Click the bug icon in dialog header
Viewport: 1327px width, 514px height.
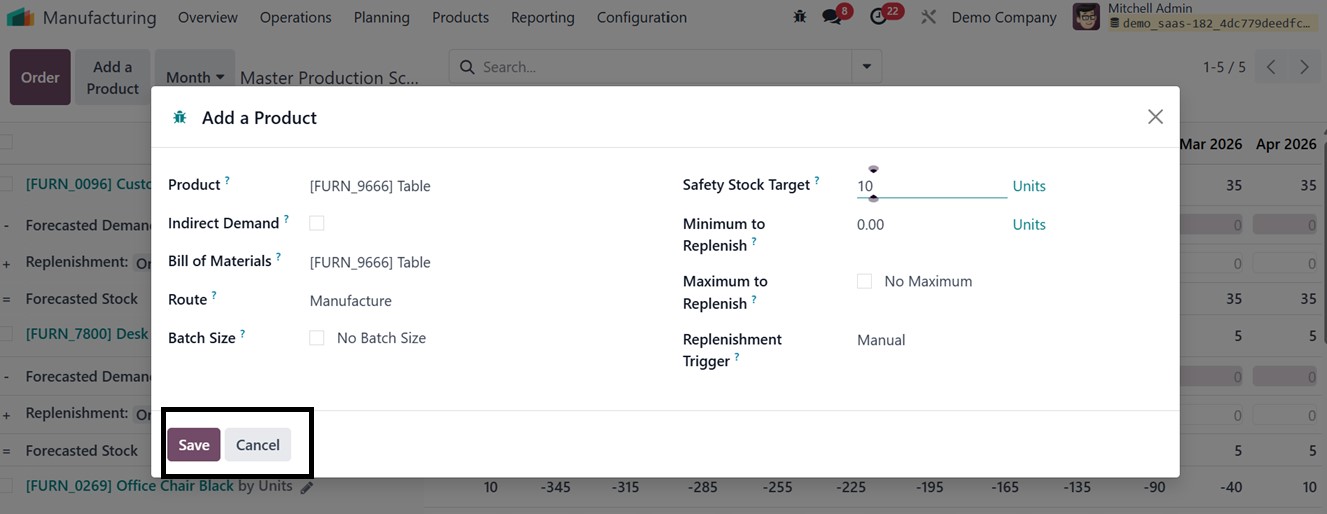pyautogui.click(x=180, y=118)
